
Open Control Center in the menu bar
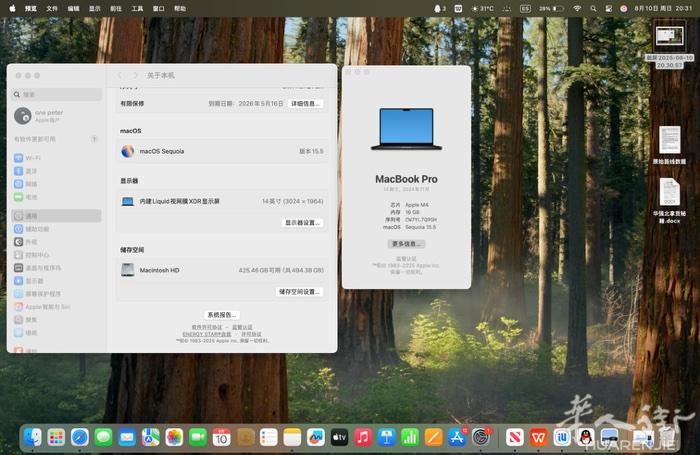point(608,8)
